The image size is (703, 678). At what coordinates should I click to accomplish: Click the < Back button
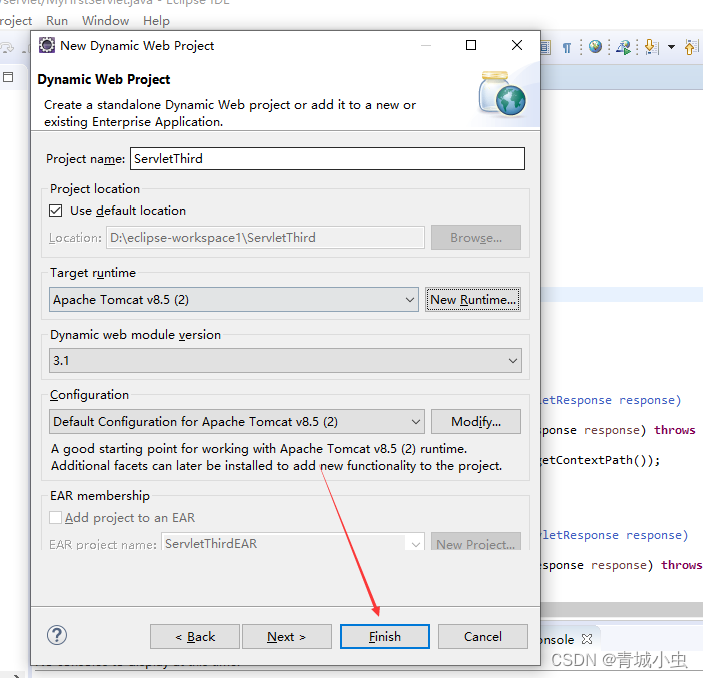(x=195, y=636)
